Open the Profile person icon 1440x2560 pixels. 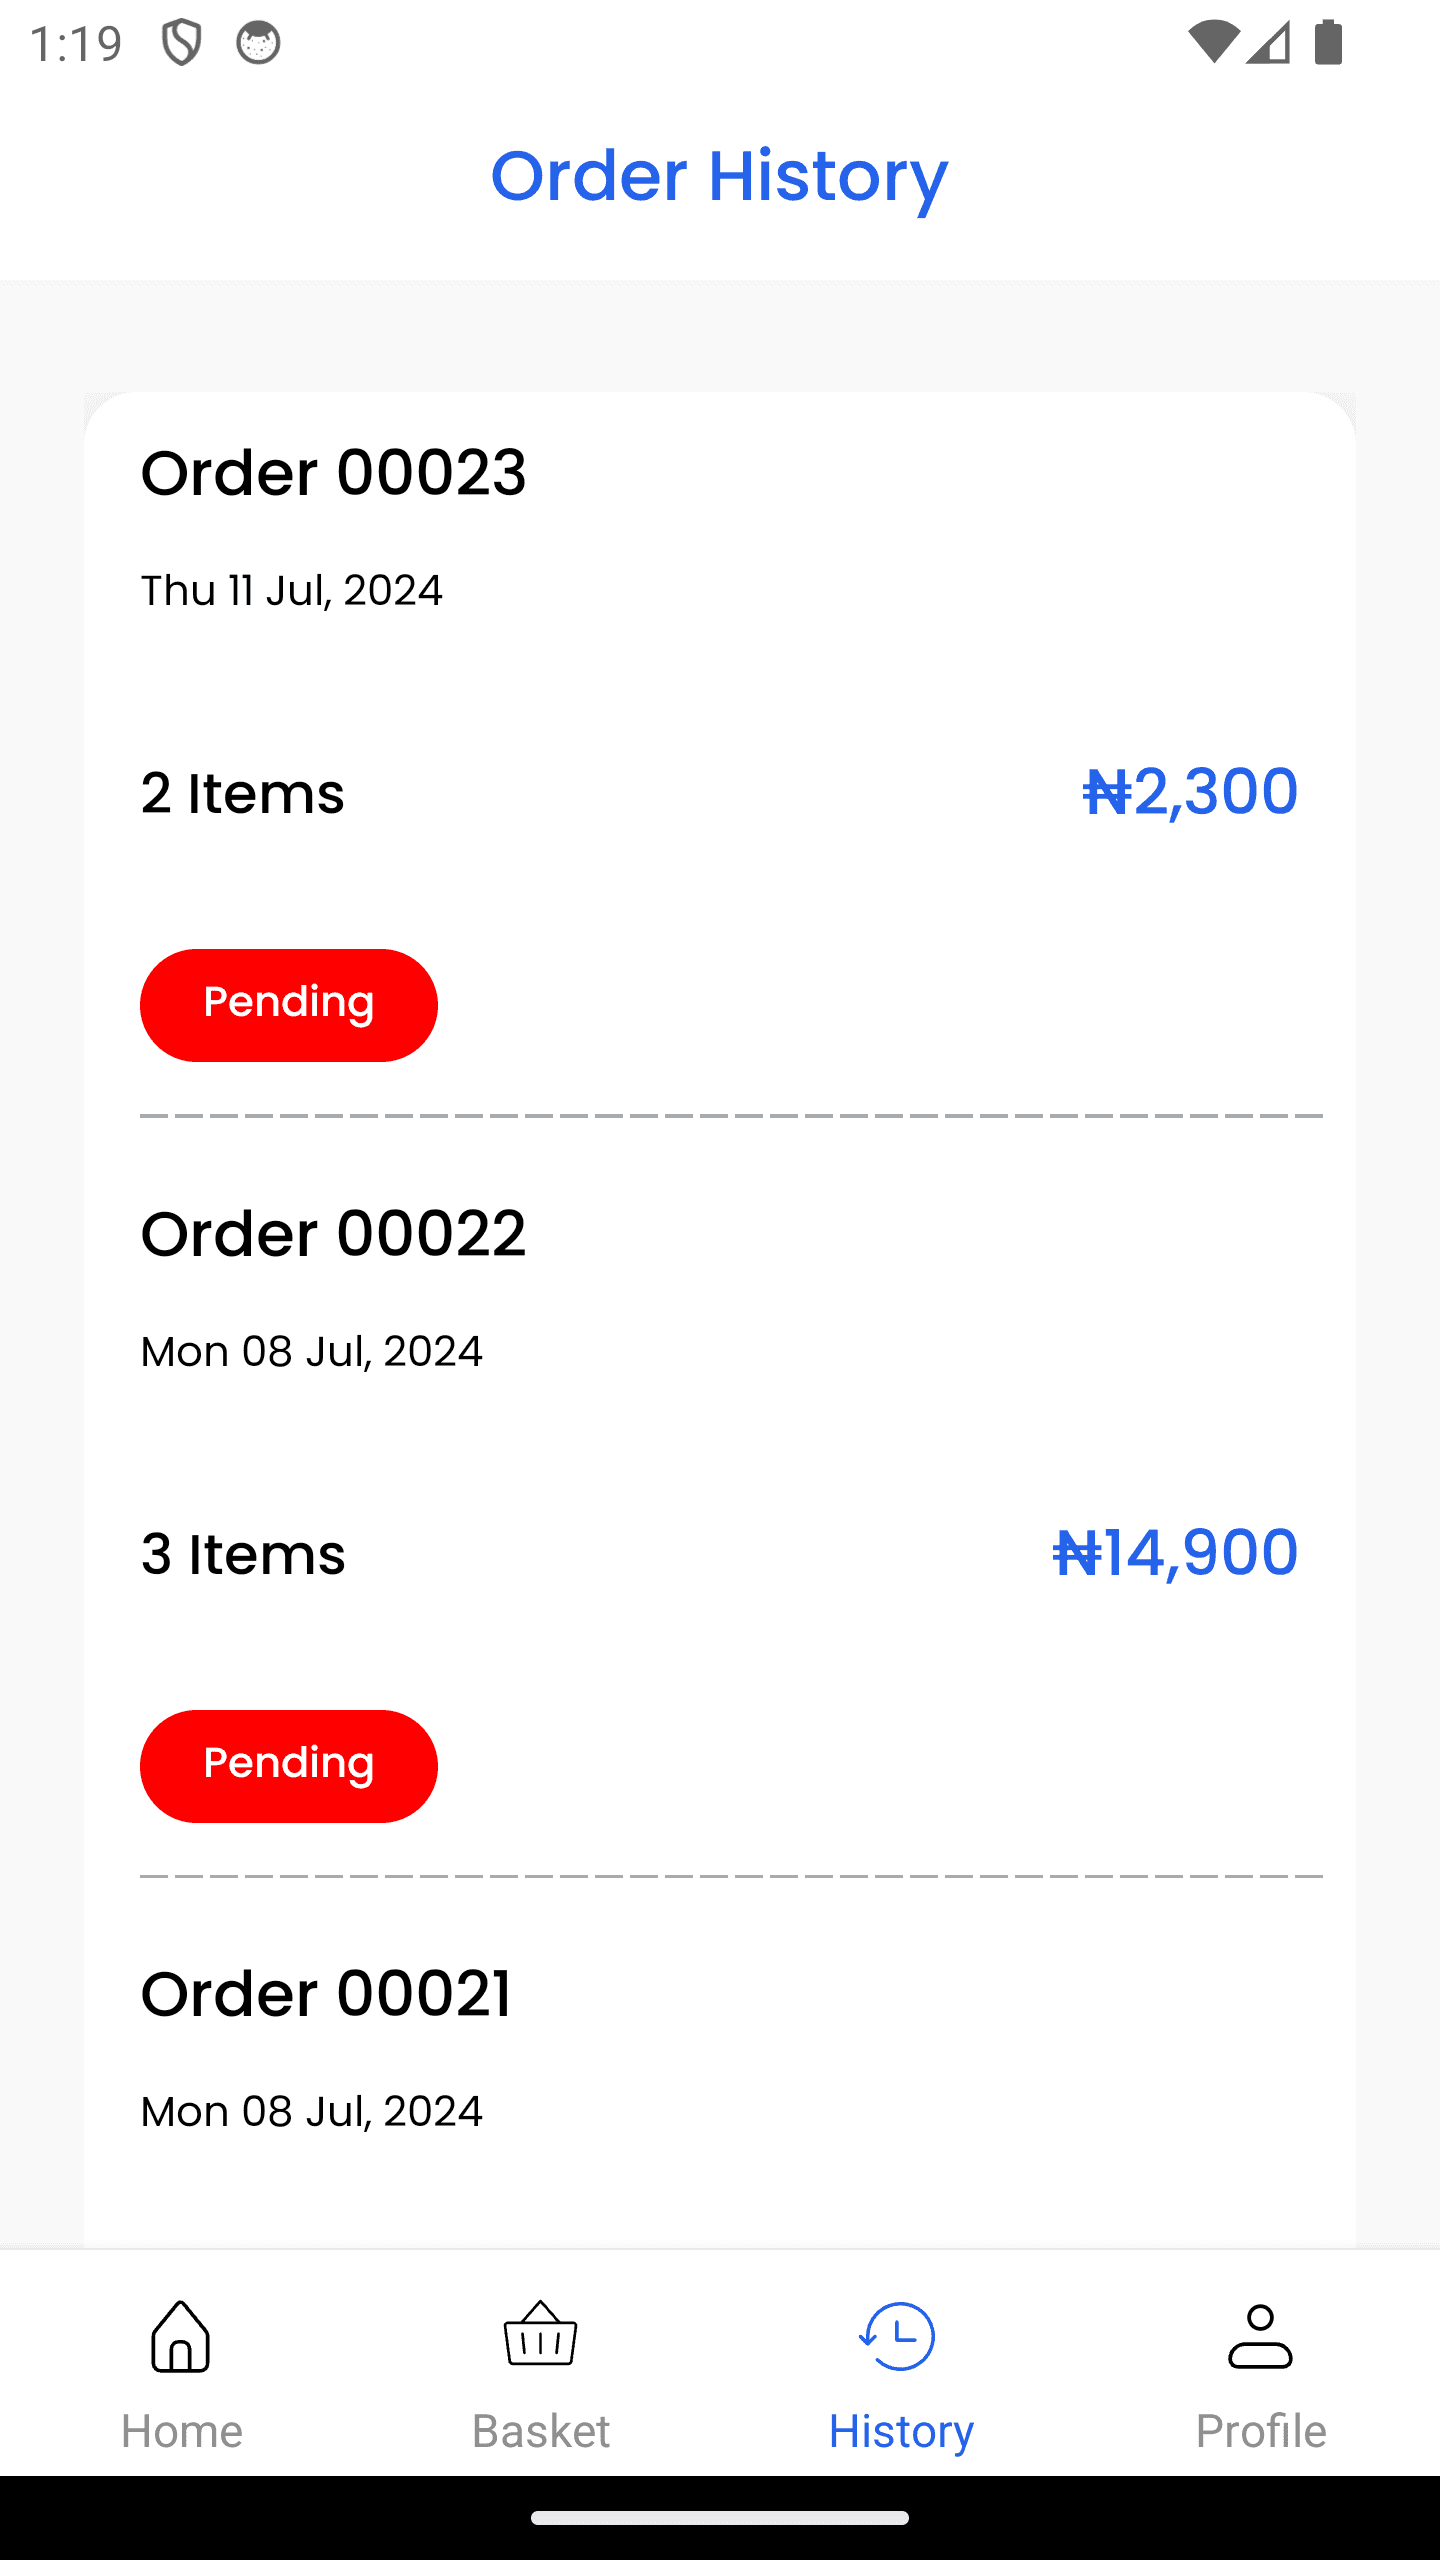pos(1261,2336)
